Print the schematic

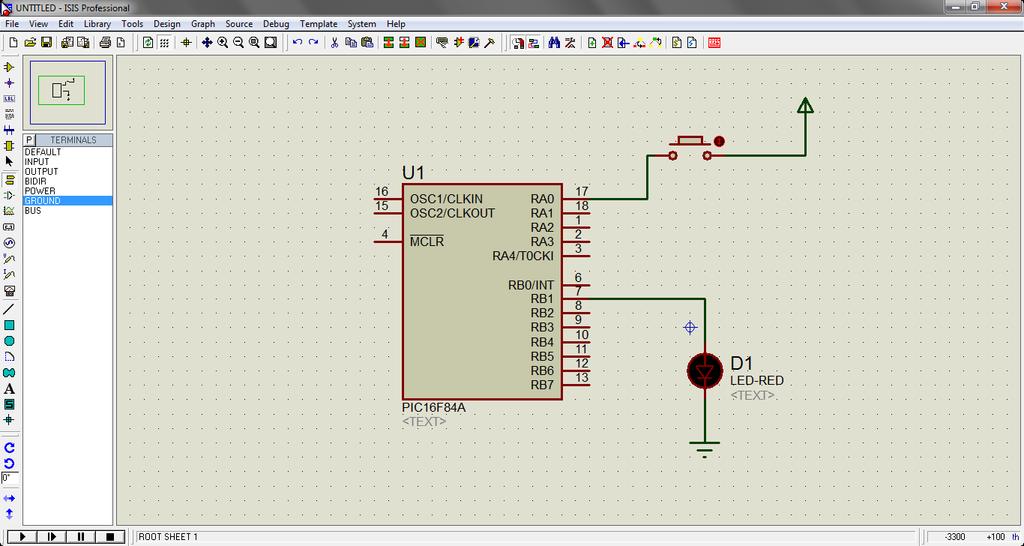pos(105,42)
